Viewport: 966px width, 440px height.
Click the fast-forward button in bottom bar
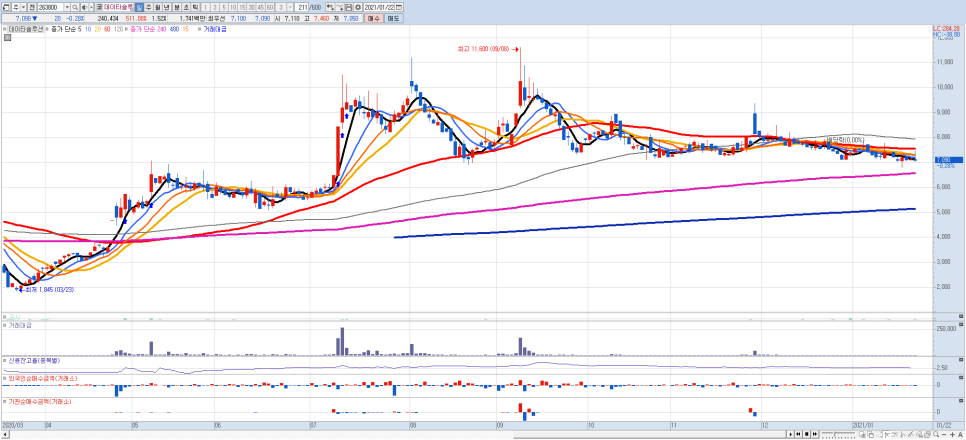tap(815, 434)
